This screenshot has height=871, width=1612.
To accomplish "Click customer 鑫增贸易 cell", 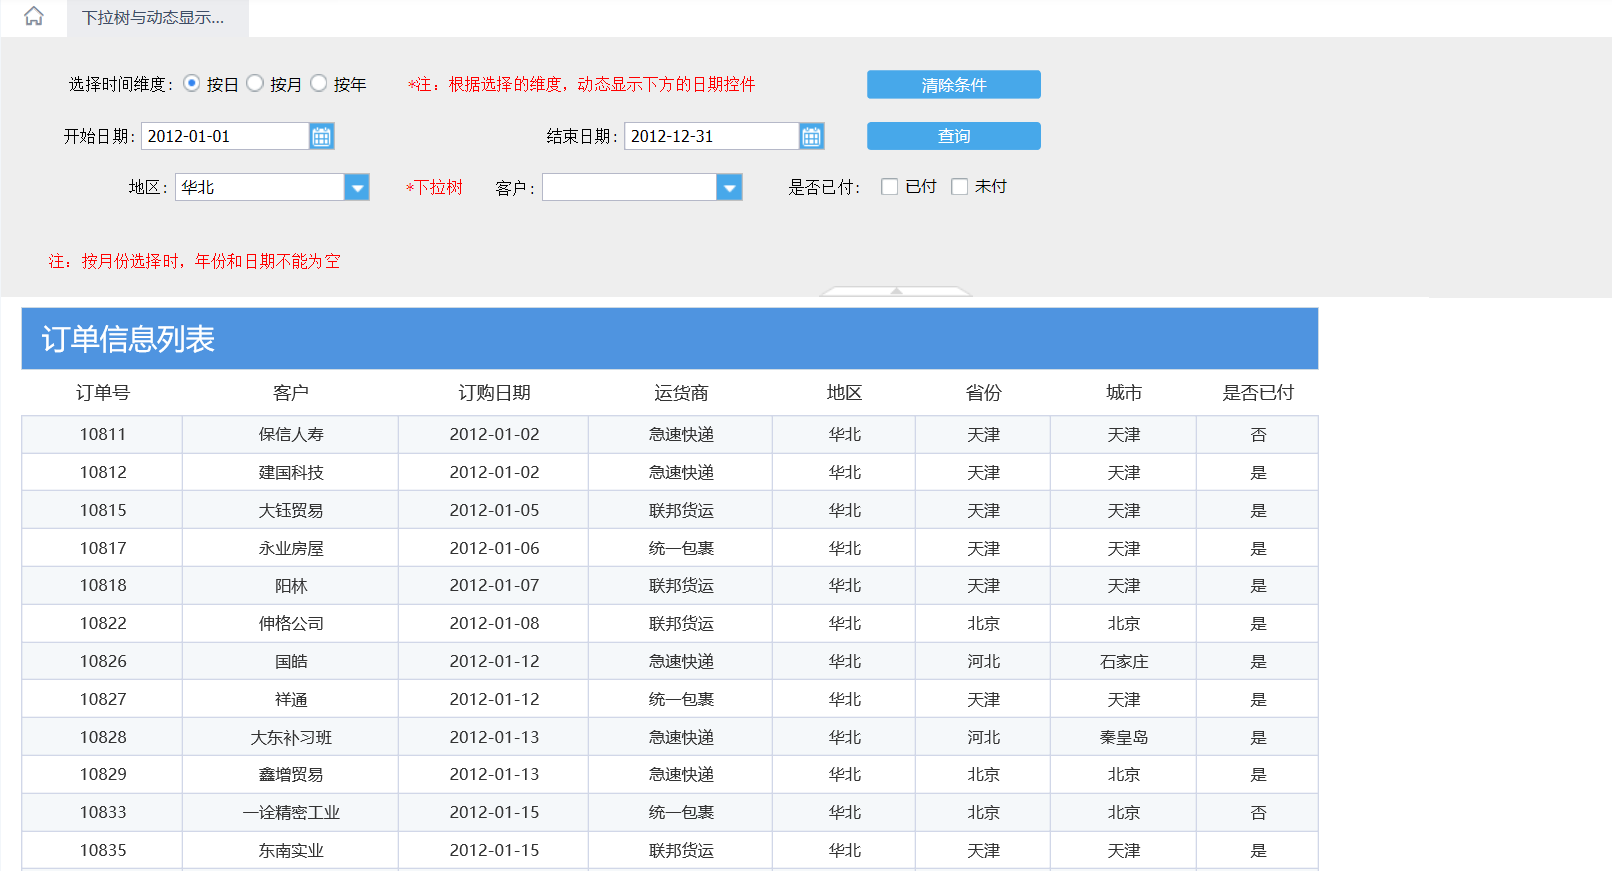I will pos(291,774).
